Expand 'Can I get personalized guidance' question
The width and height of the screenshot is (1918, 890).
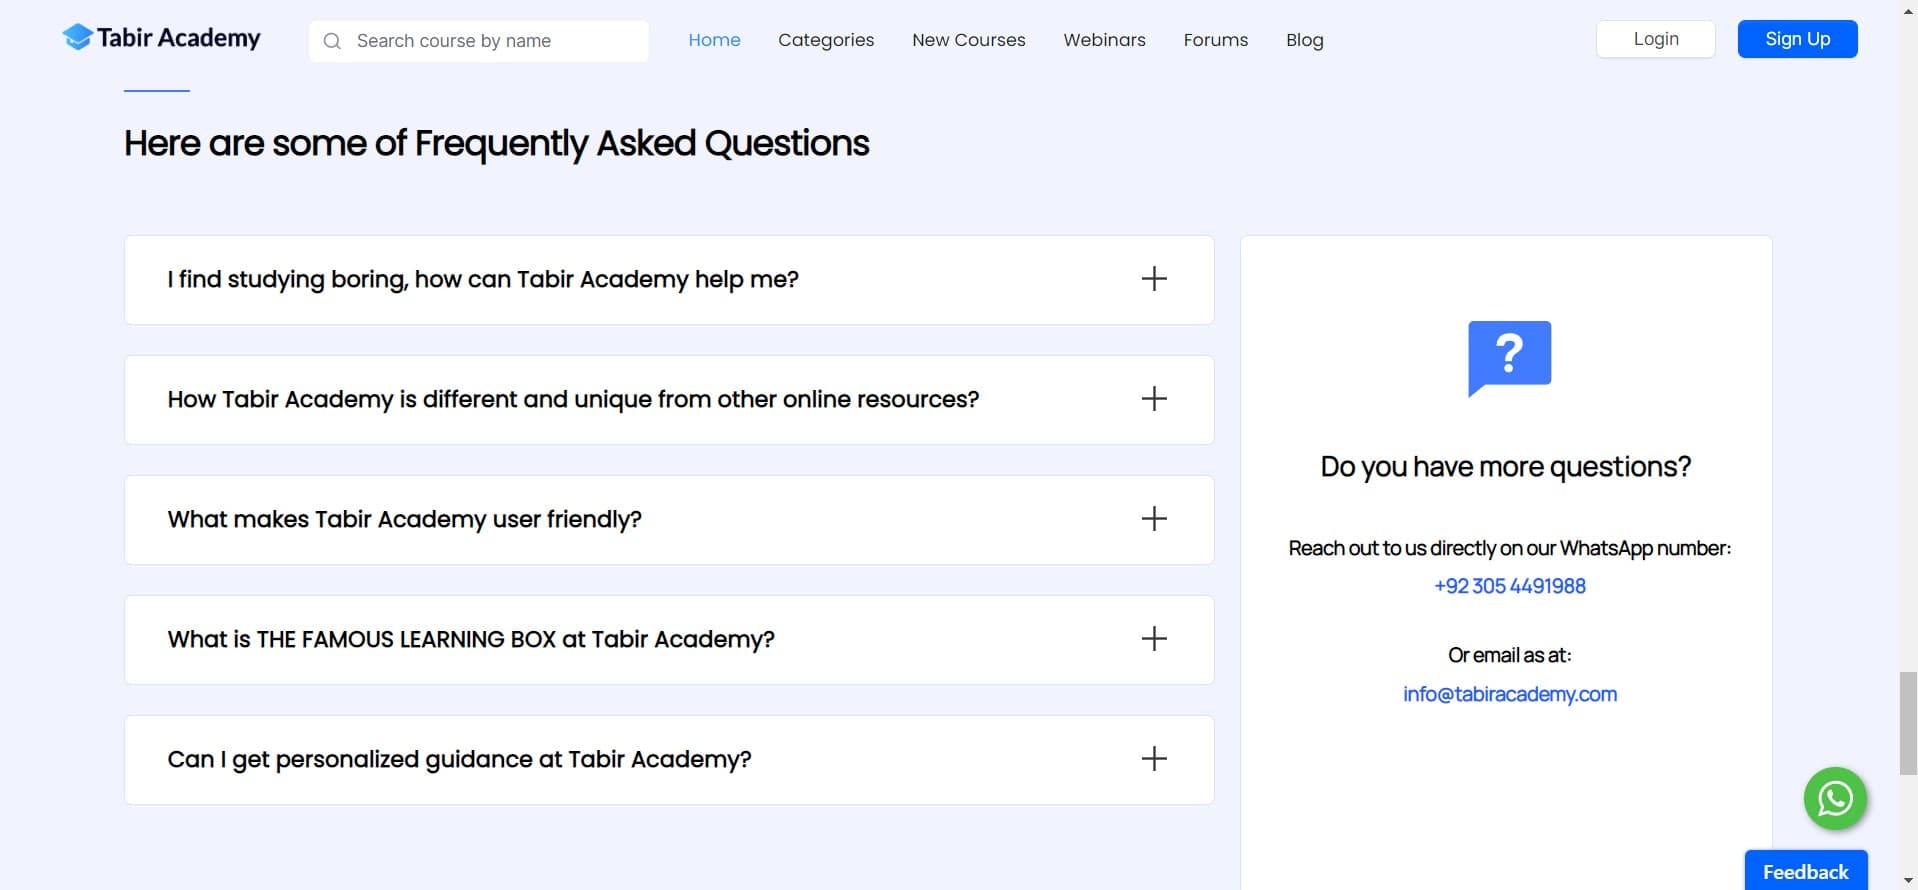pos(459,760)
